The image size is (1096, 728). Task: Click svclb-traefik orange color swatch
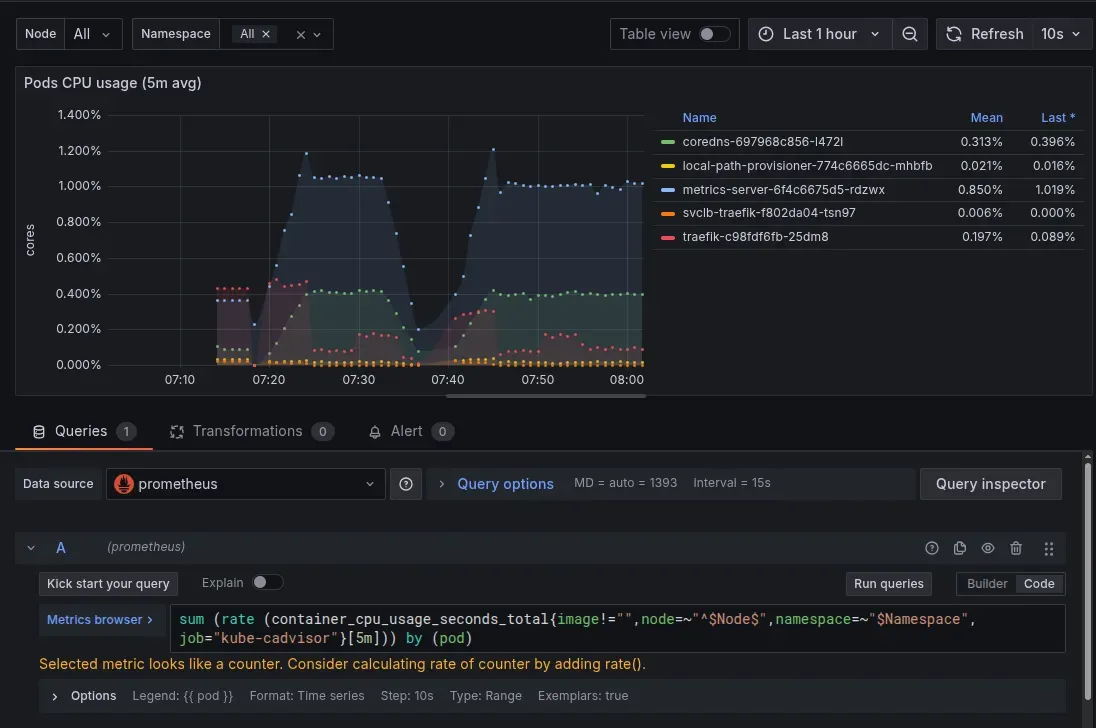point(668,214)
